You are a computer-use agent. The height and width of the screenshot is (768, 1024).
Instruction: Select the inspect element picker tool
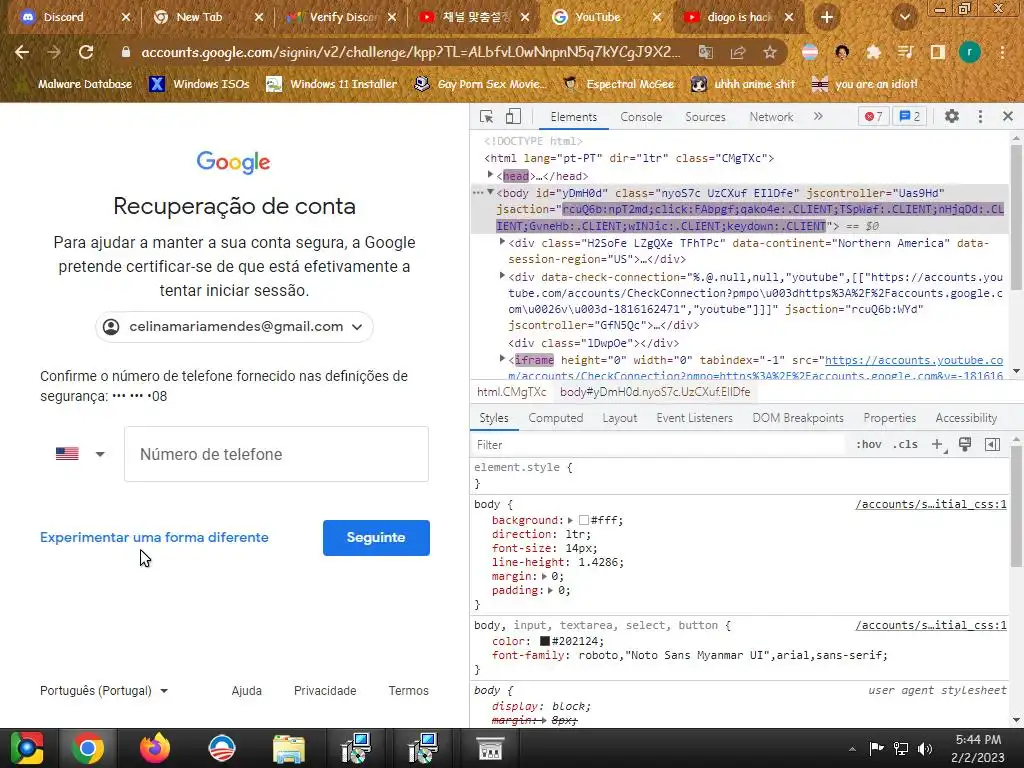[486, 116]
